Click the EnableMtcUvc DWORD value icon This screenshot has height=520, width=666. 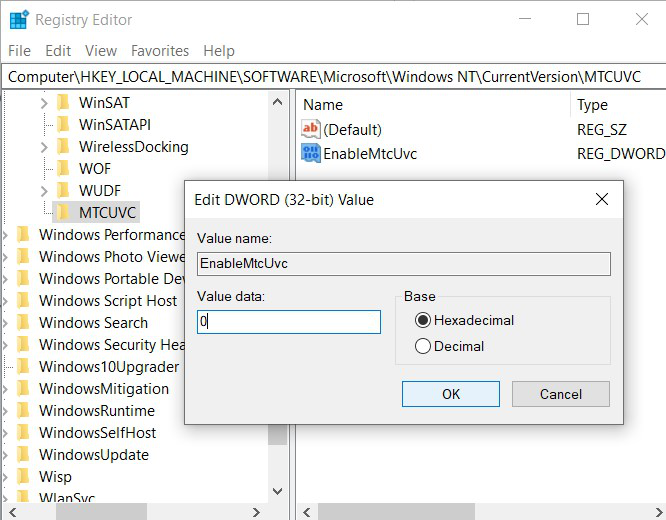311,153
